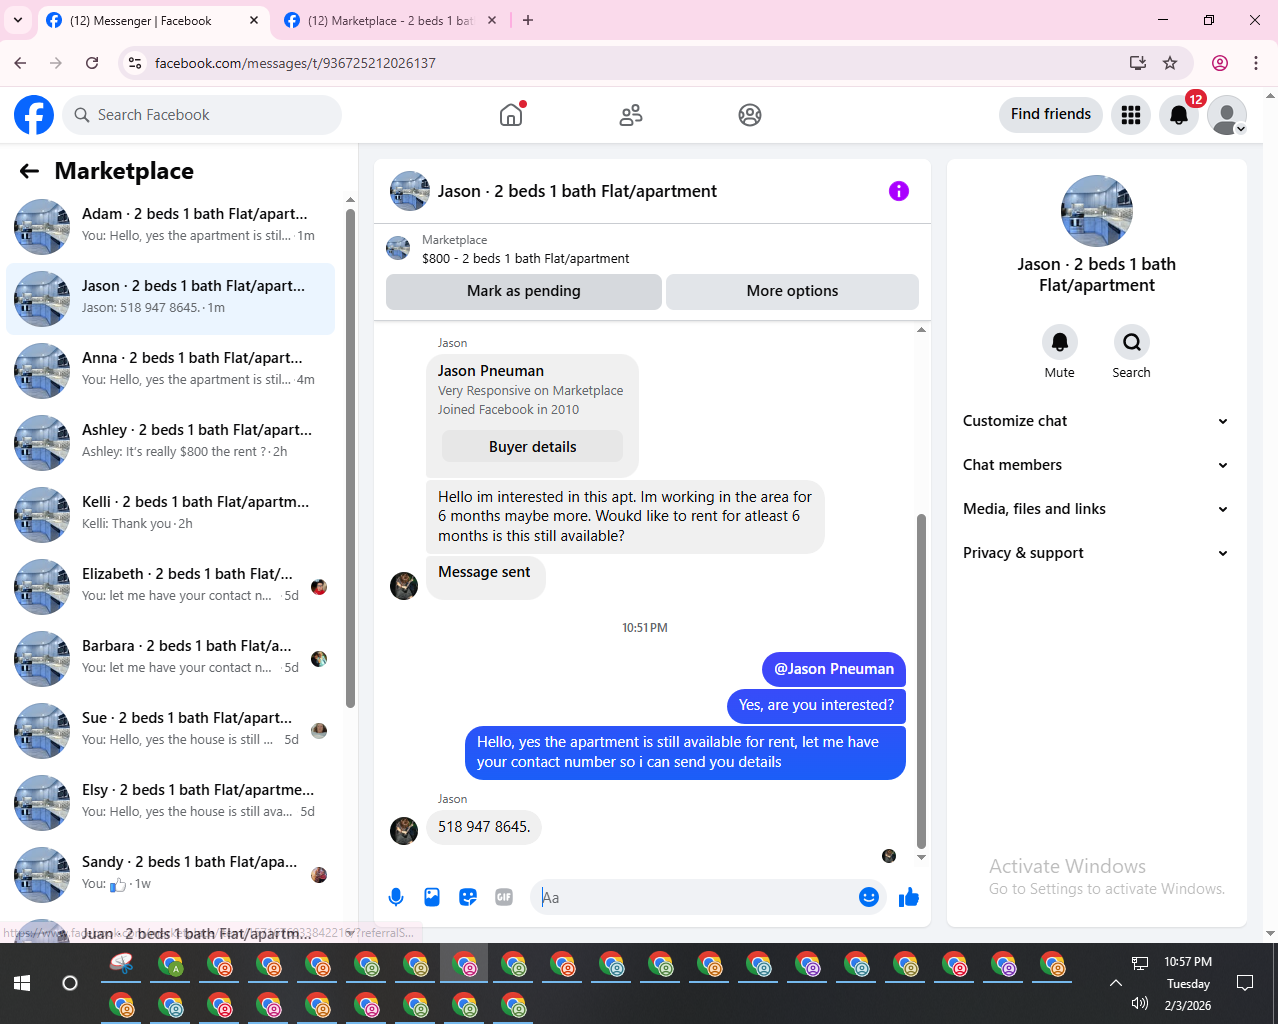
Task: Open the Home feed icon
Action: coord(511,115)
